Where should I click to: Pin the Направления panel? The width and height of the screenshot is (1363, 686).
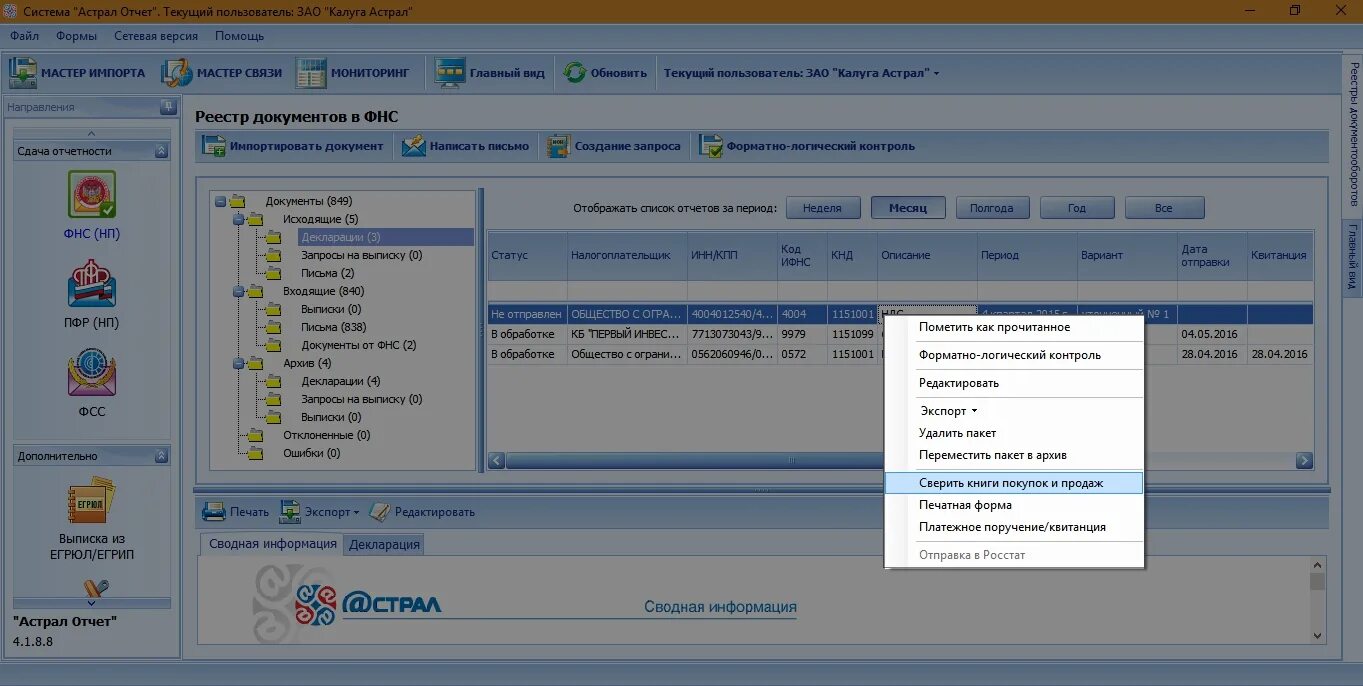(167, 107)
